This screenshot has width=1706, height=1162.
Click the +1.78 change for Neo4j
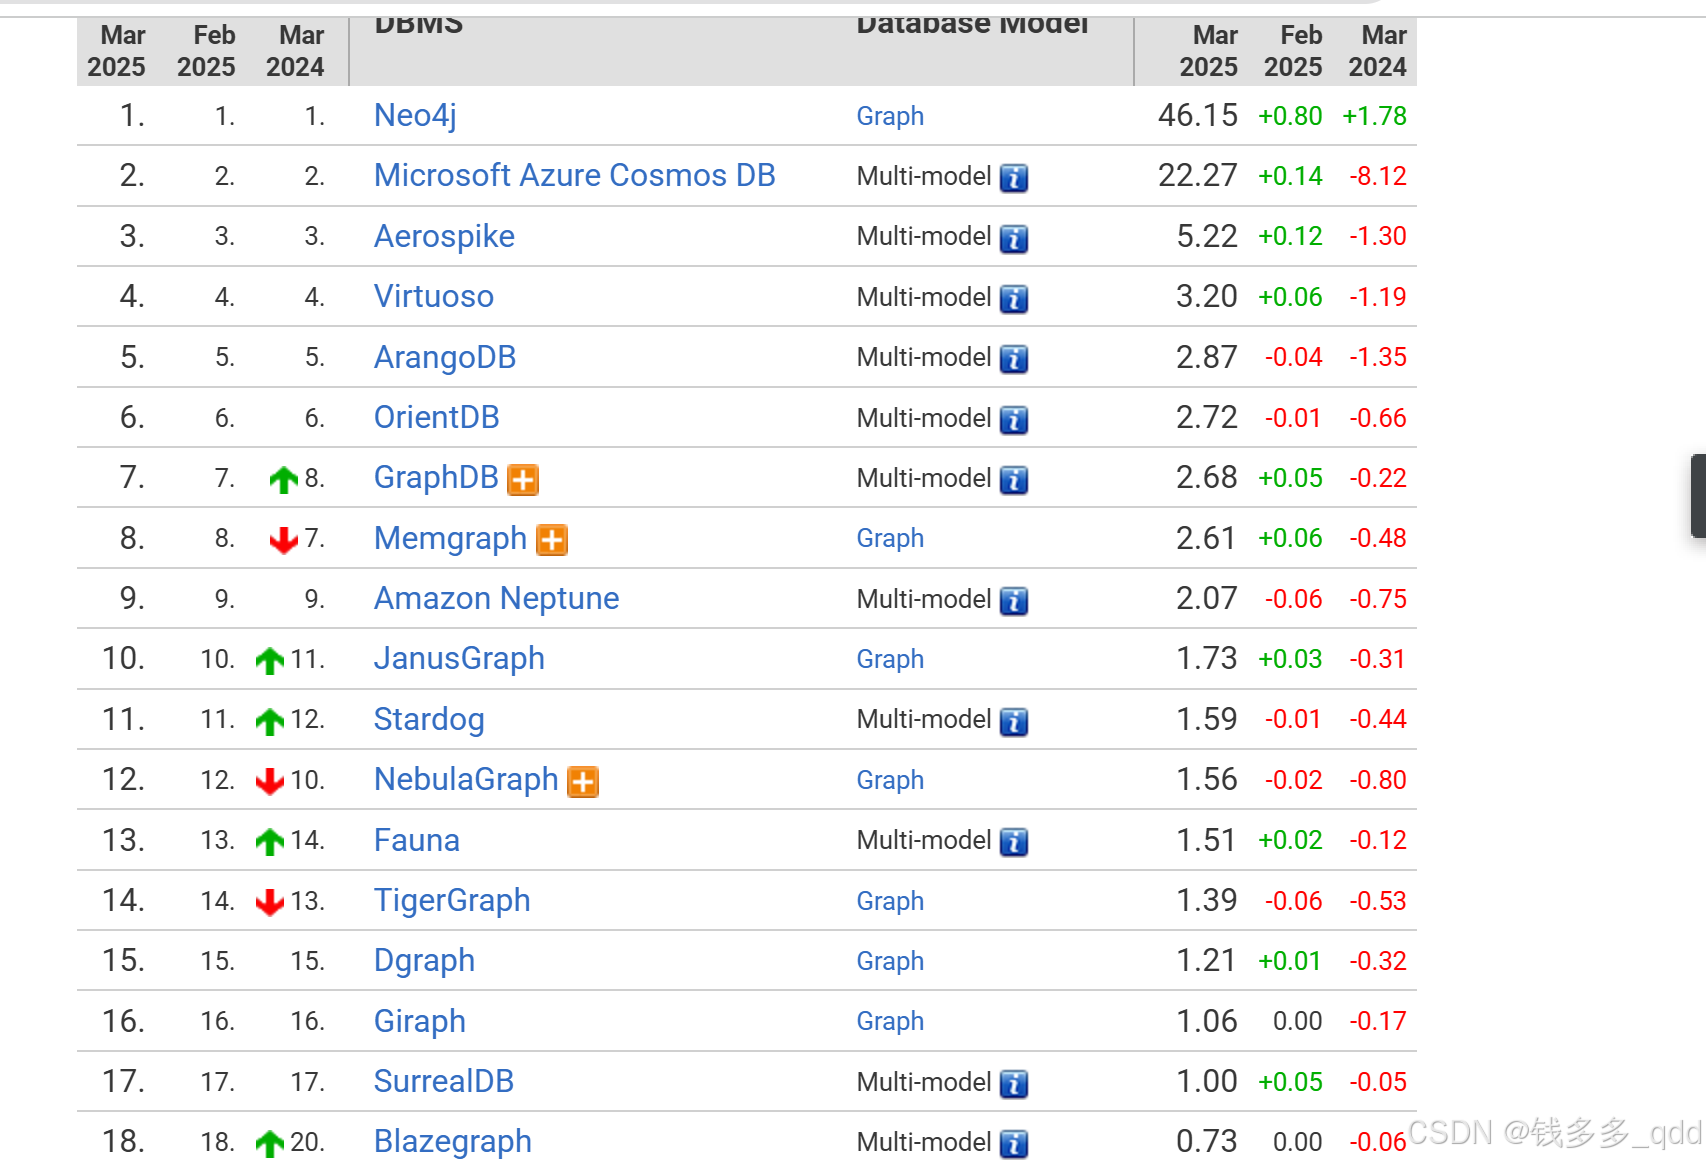coord(1374,117)
